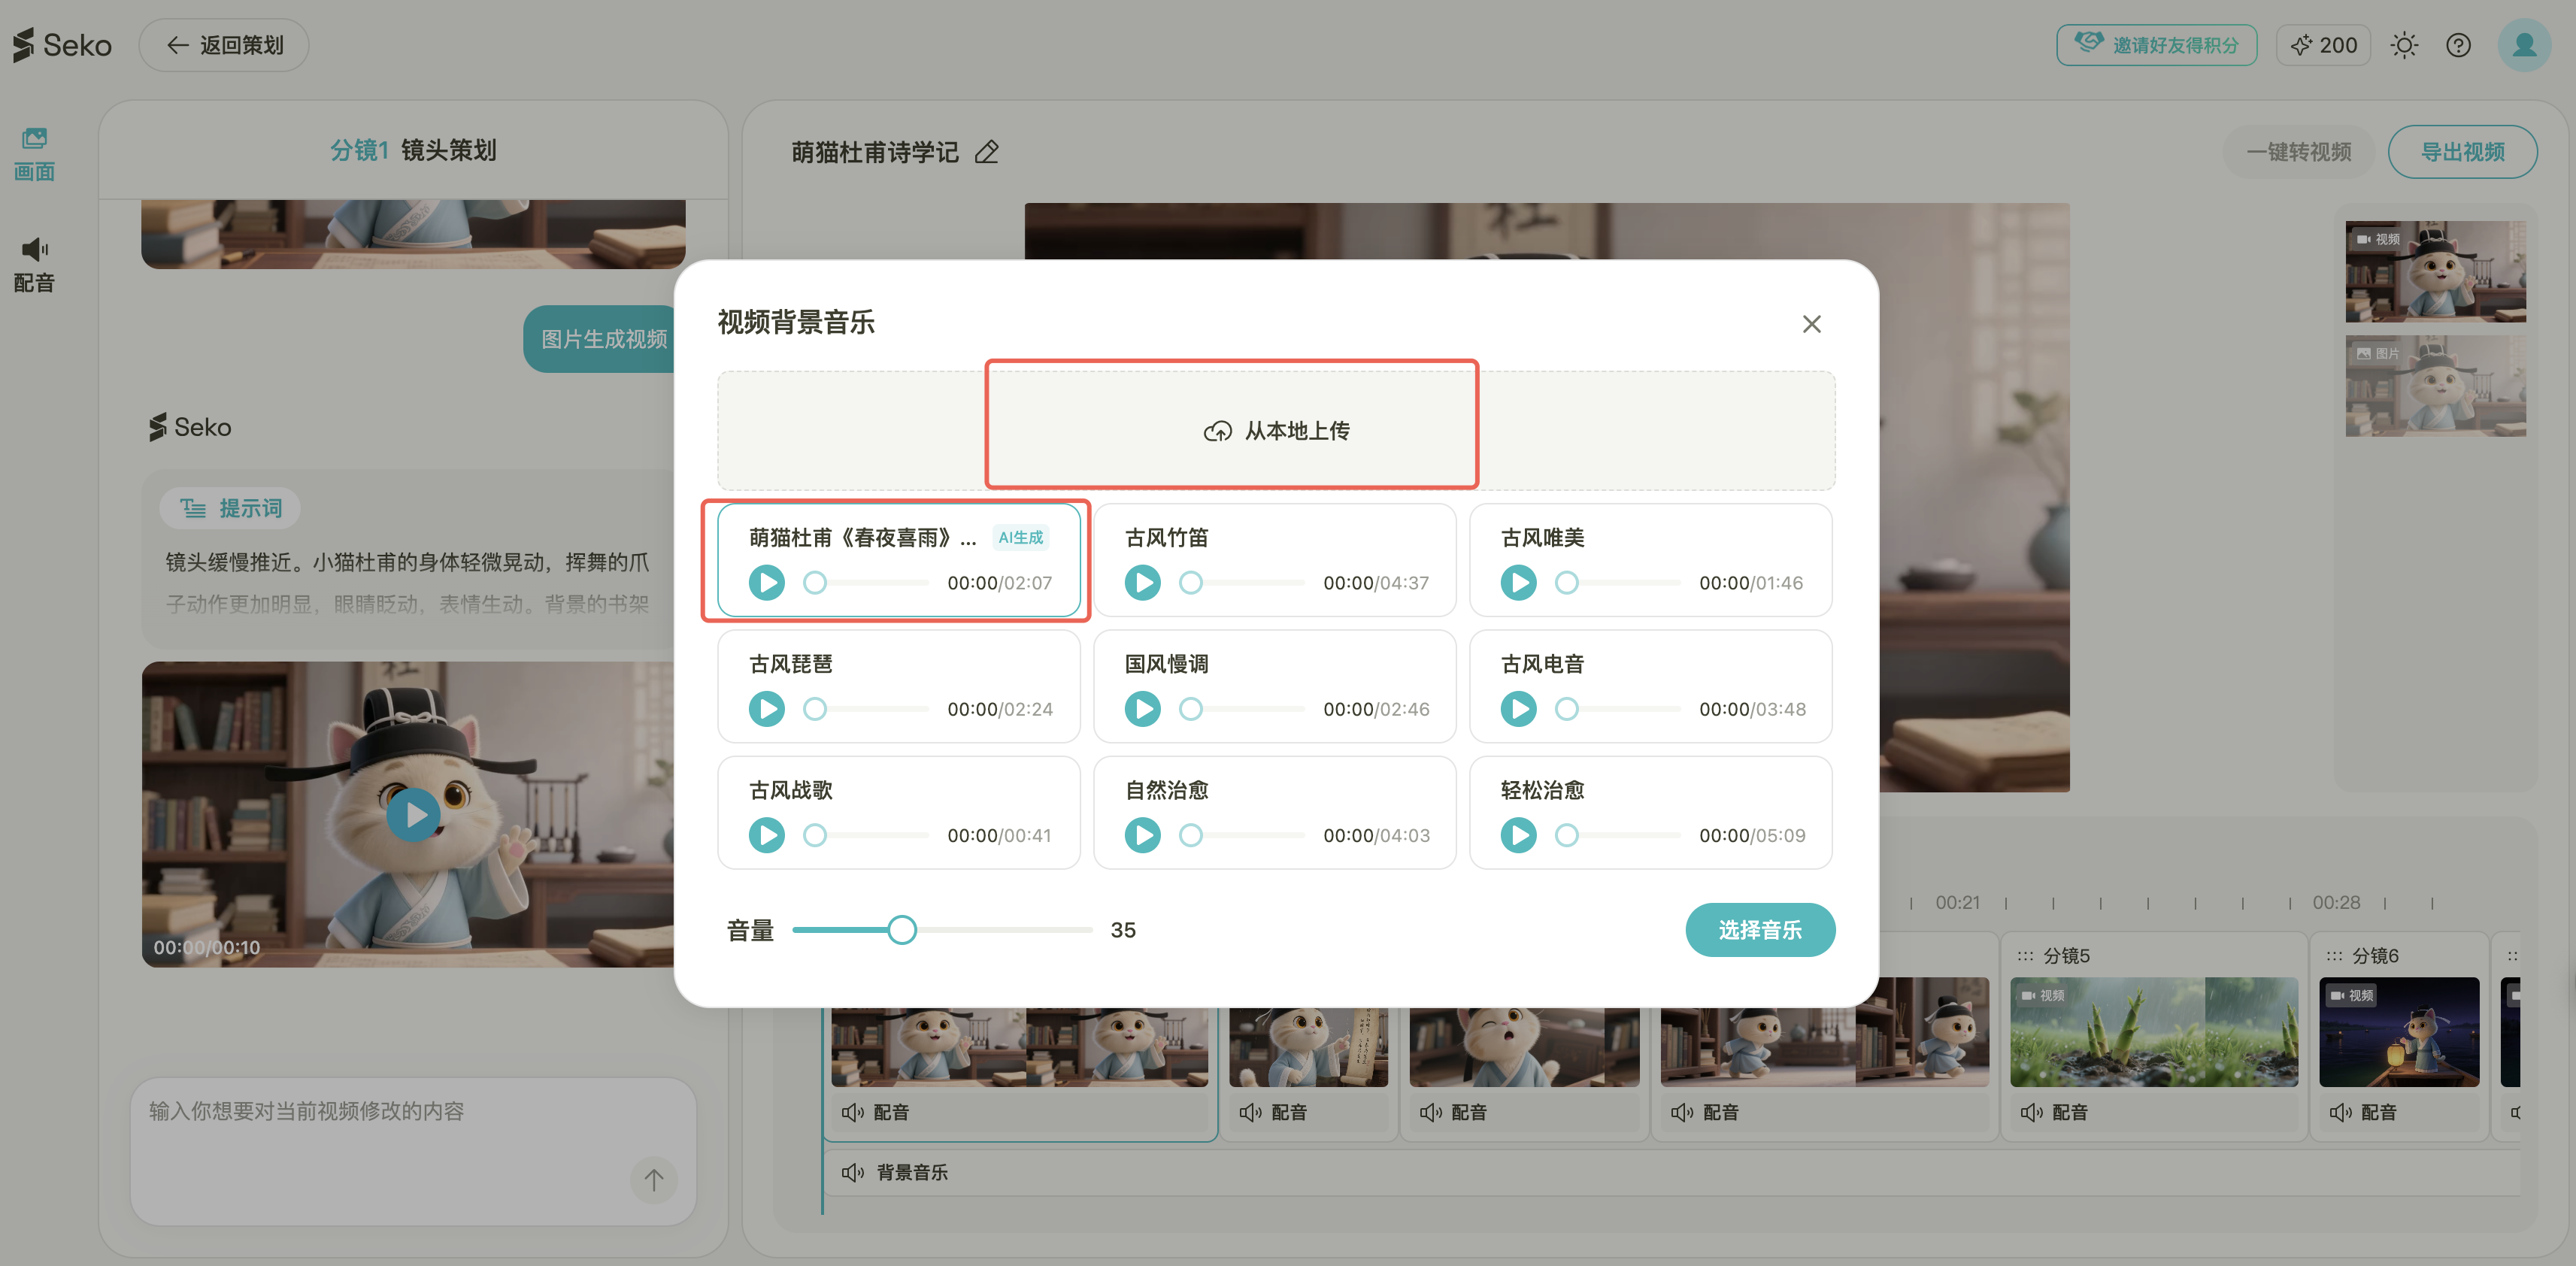
Task: Click the 00:28 timeline ruler mark
Action: pyautogui.click(x=2335, y=902)
